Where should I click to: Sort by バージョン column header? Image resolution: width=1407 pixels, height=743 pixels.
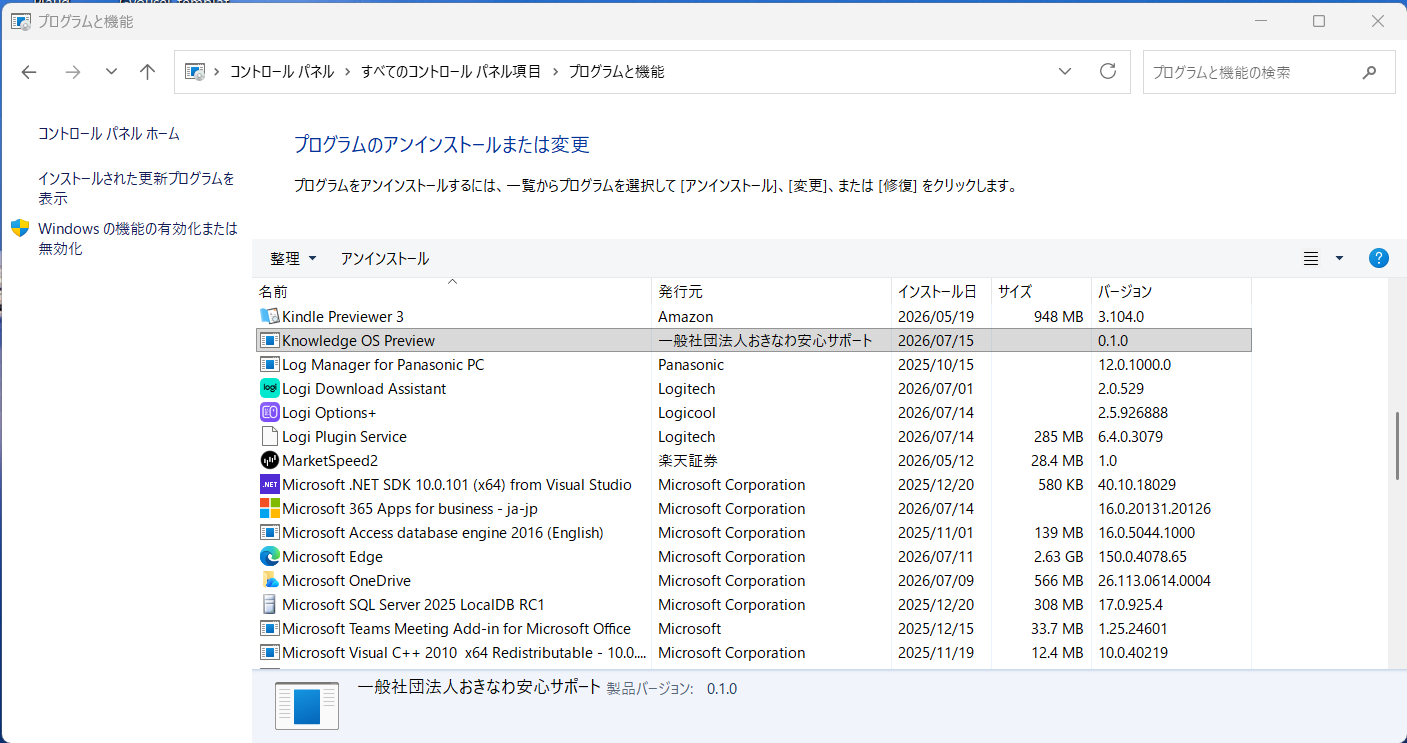1171,291
